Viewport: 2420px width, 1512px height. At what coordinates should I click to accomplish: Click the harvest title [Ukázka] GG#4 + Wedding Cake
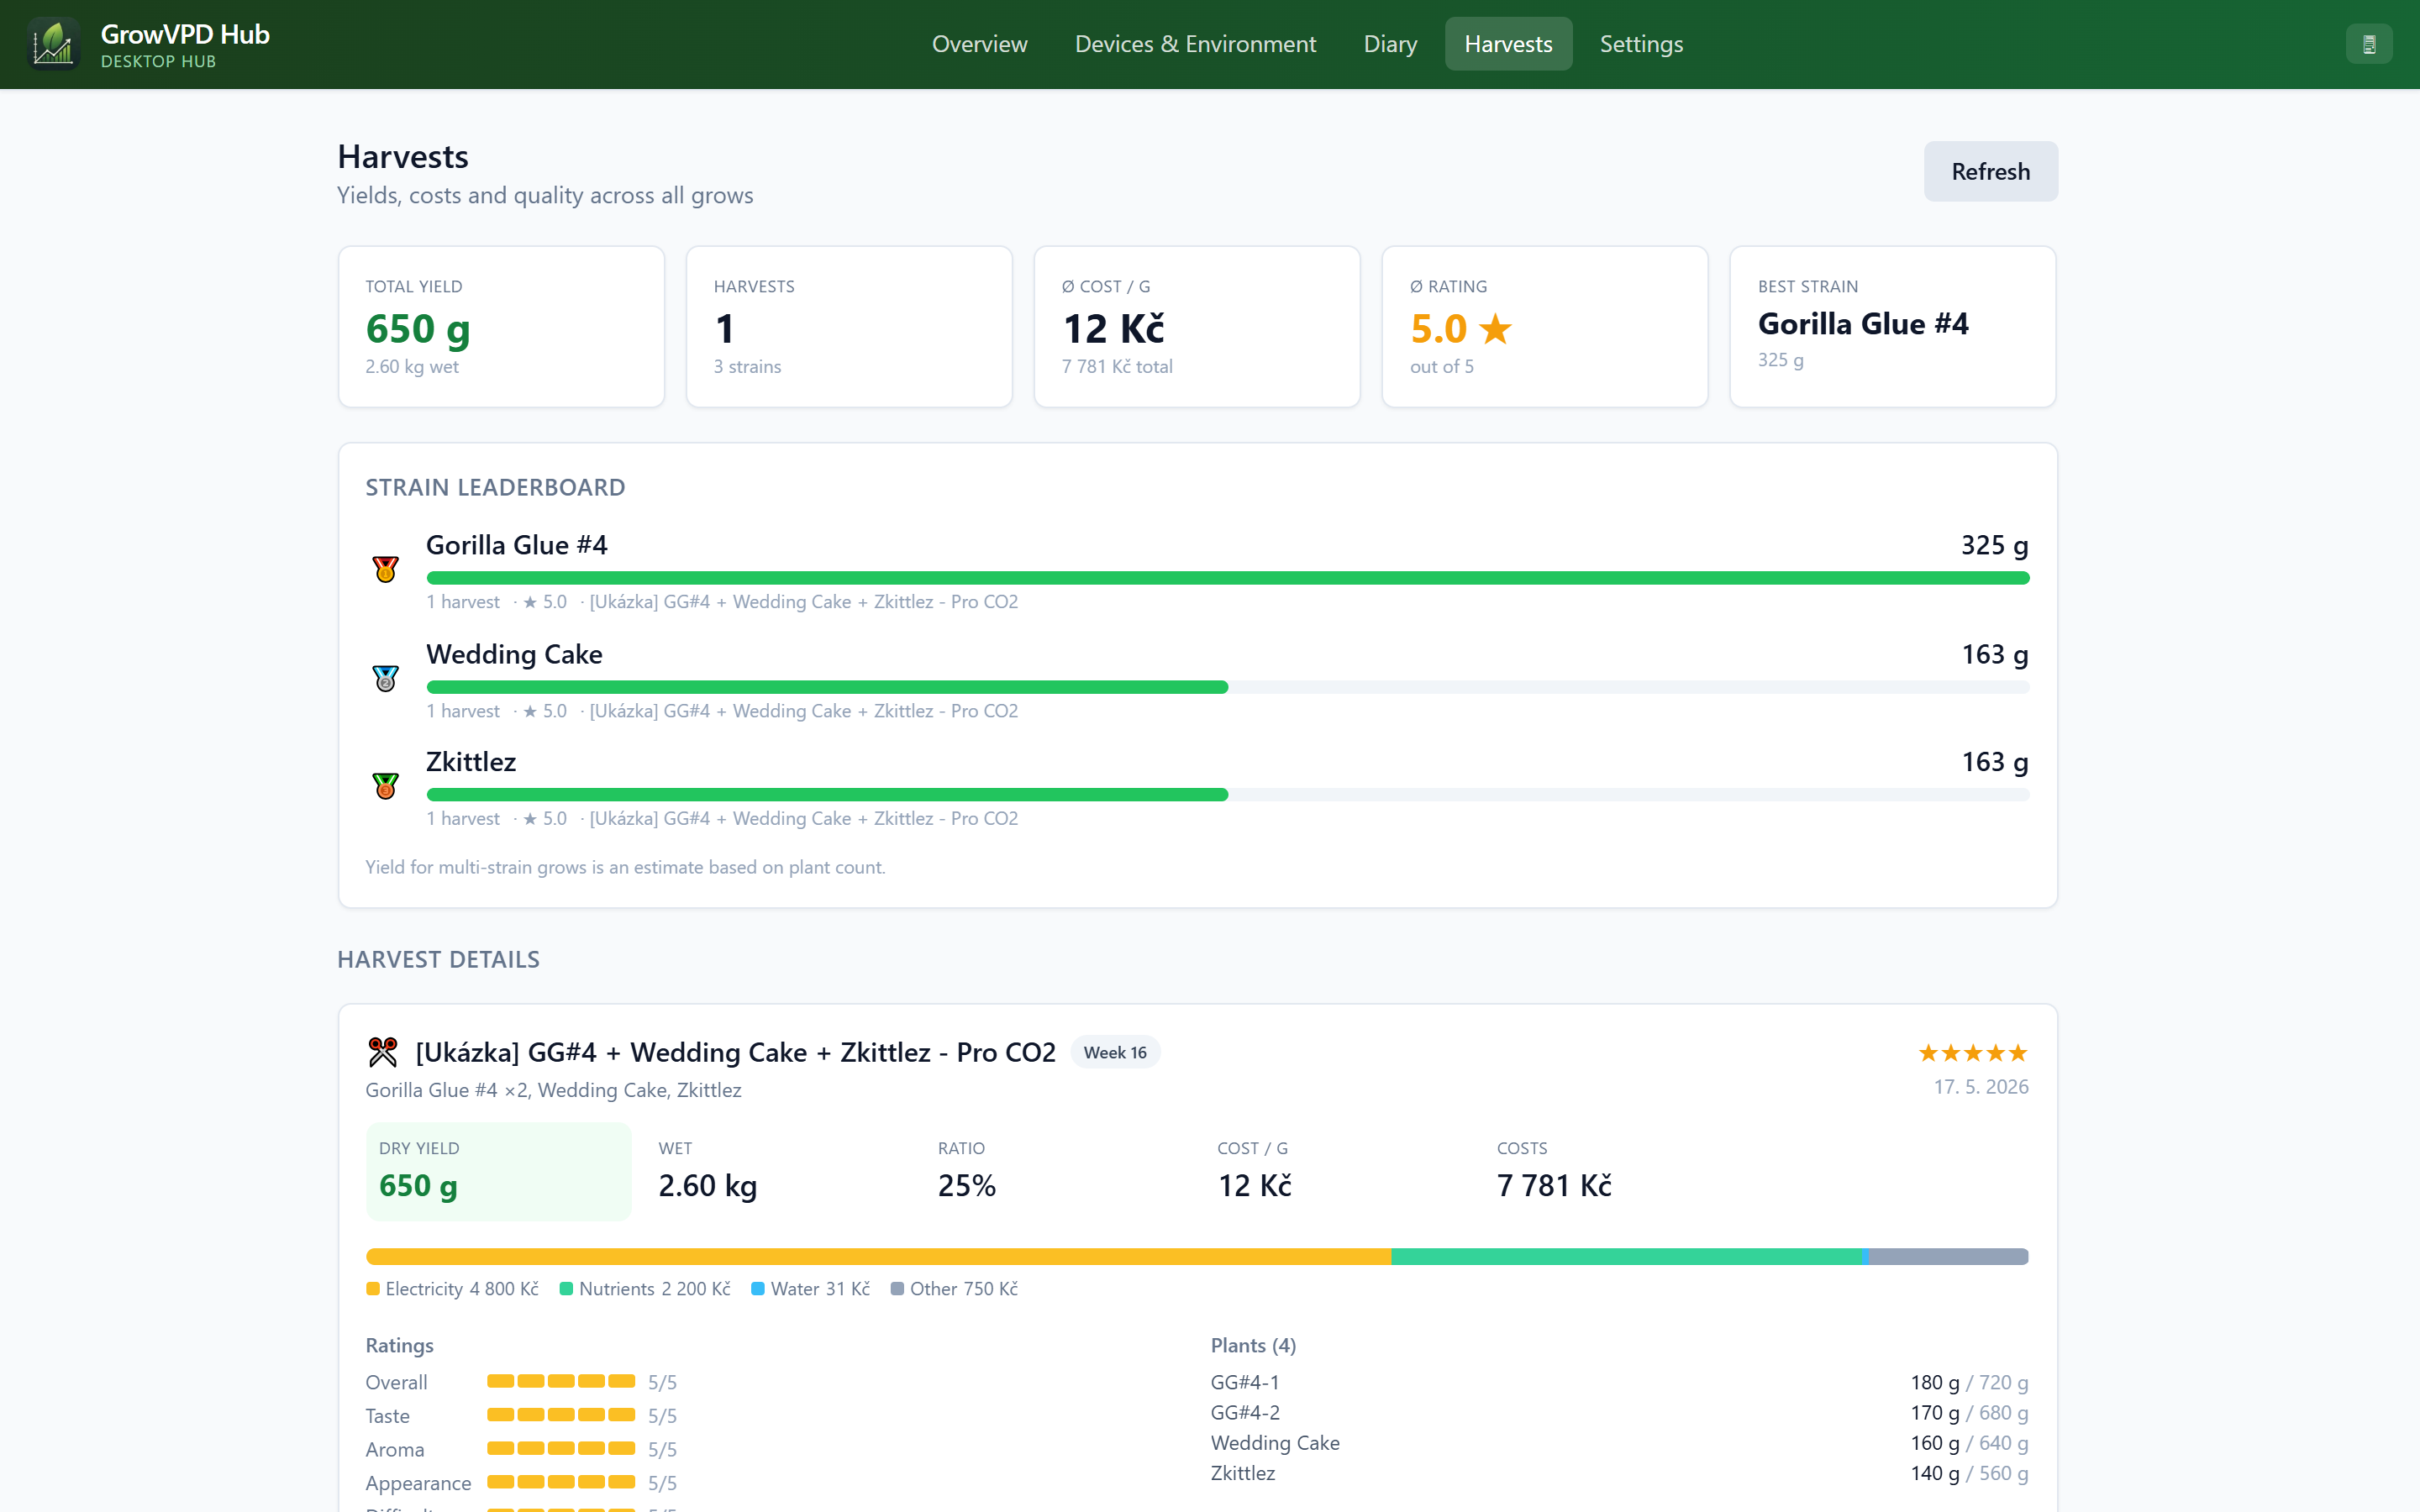(x=736, y=1052)
